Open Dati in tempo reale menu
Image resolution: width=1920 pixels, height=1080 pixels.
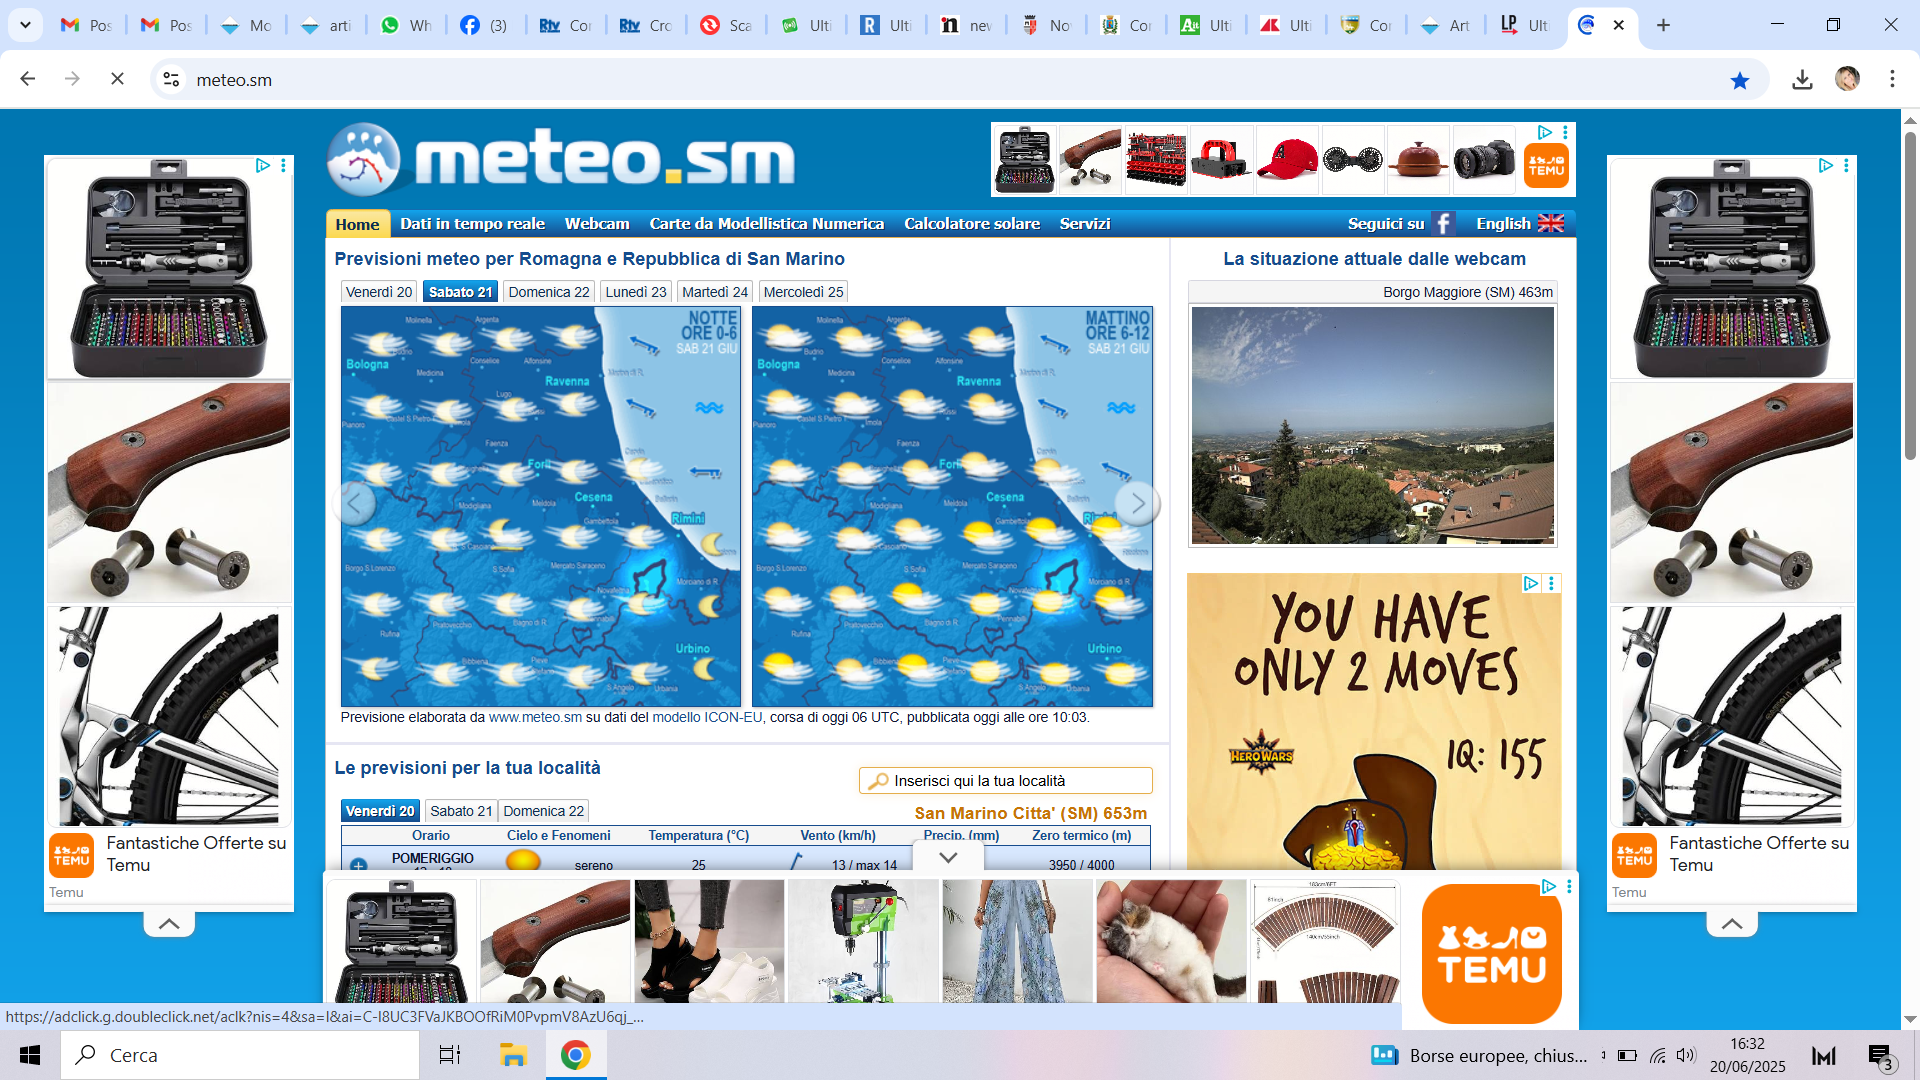pos(472,224)
